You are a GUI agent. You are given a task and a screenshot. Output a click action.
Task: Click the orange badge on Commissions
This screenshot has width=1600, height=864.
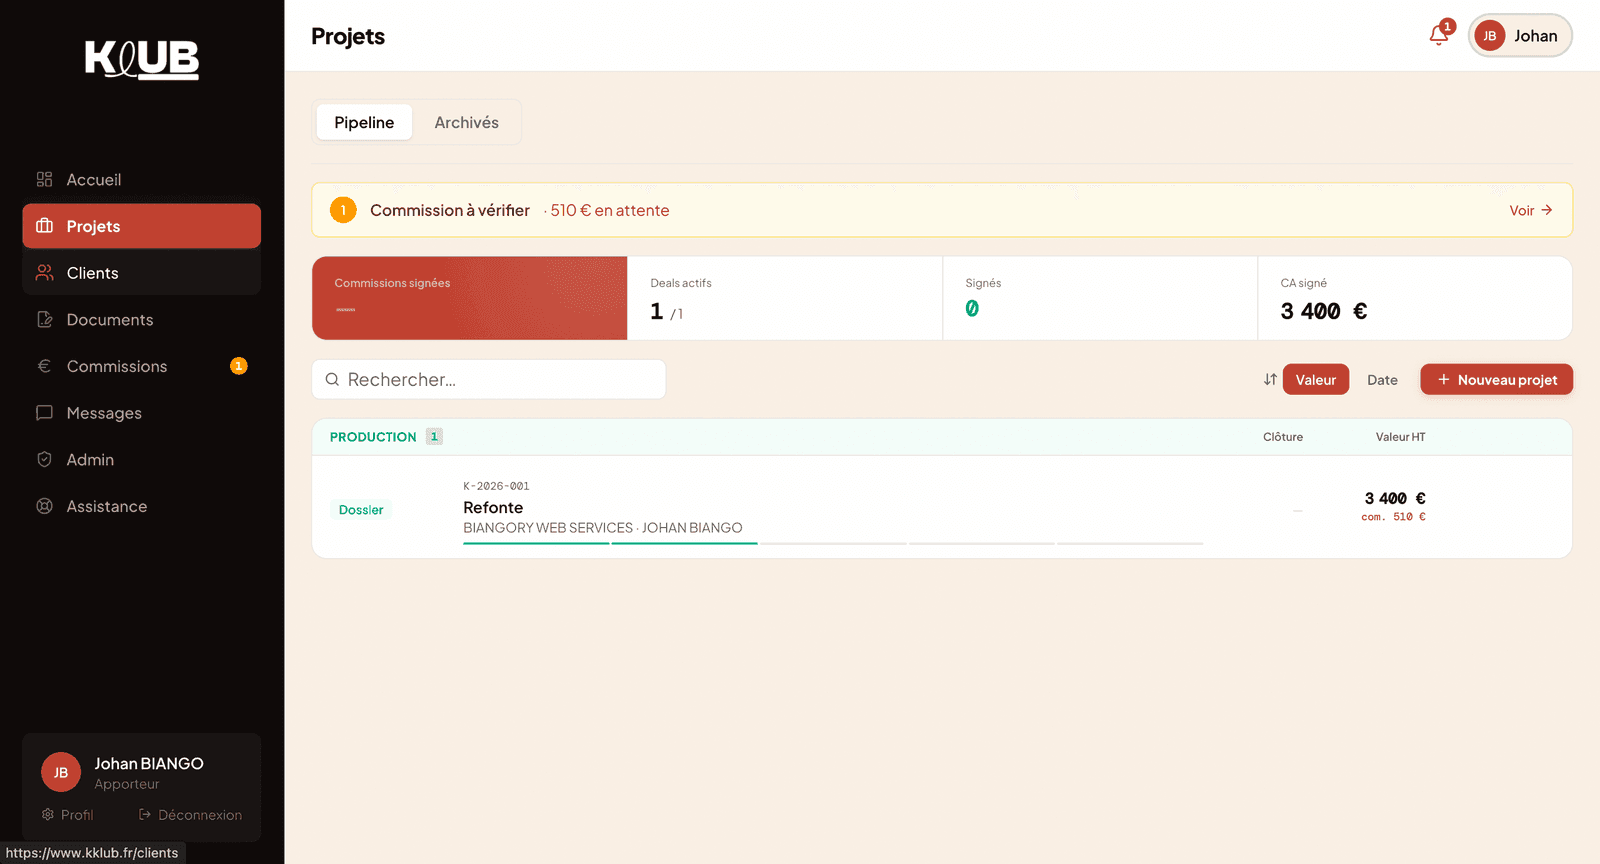(x=238, y=366)
